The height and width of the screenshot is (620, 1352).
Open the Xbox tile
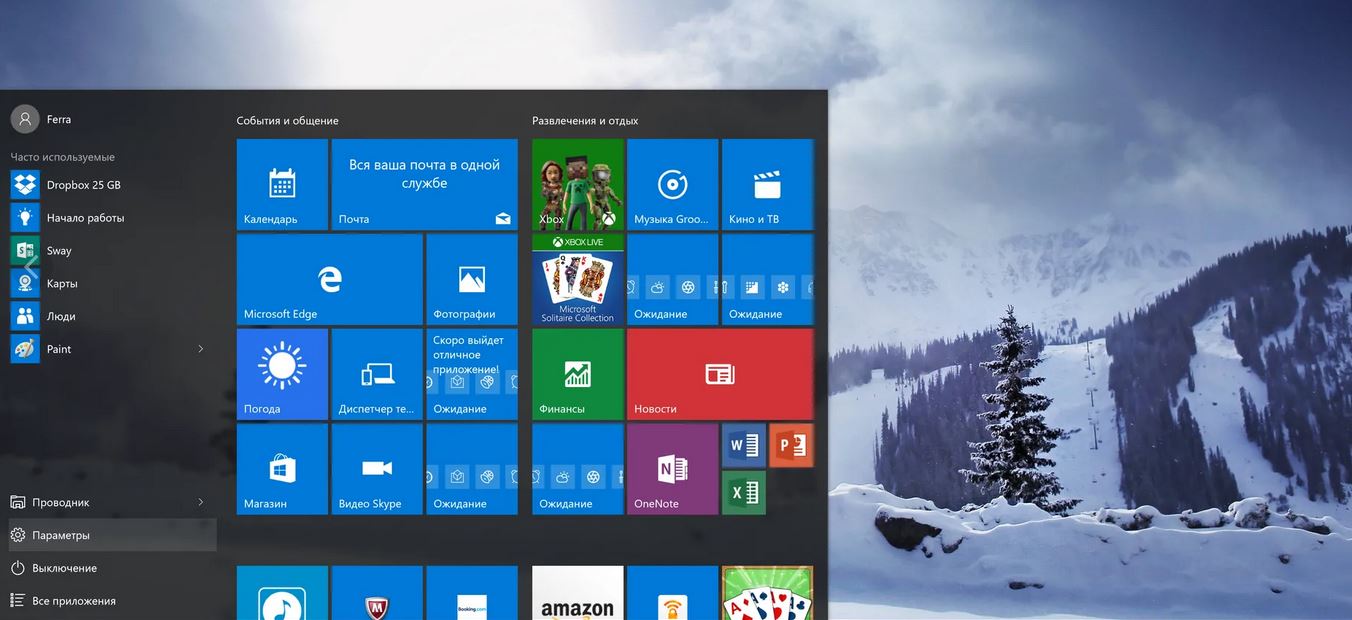578,184
